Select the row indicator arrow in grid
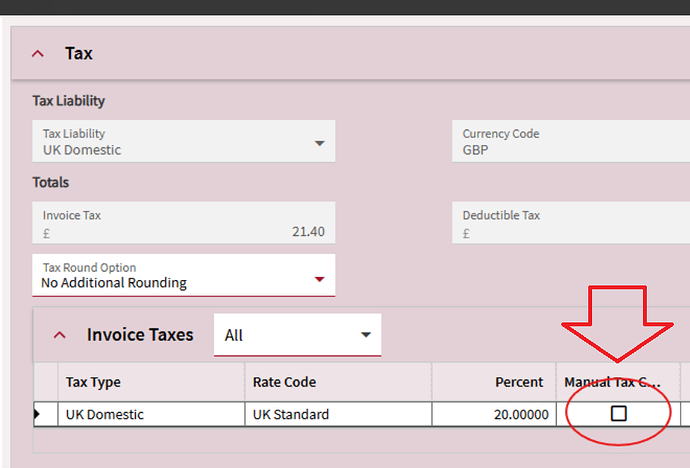The height and width of the screenshot is (468, 690). pyautogui.click(x=39, y=414)
